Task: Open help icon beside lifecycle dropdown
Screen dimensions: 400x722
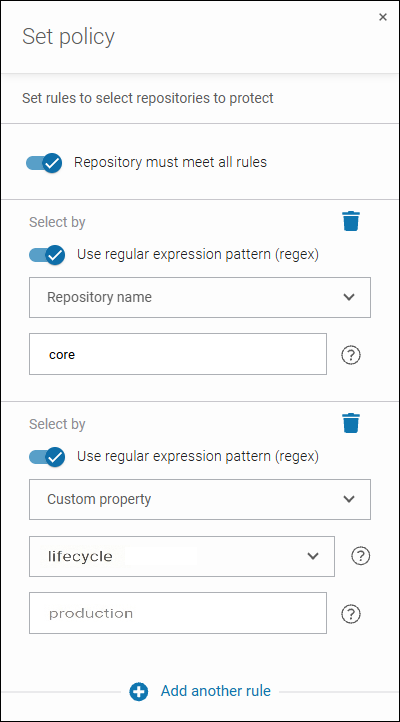Action: coord(361,556)
